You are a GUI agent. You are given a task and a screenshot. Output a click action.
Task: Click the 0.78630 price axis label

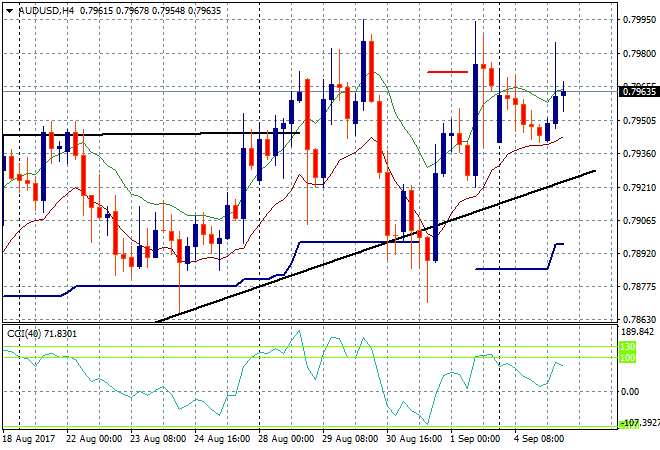[x=639, y=320]
